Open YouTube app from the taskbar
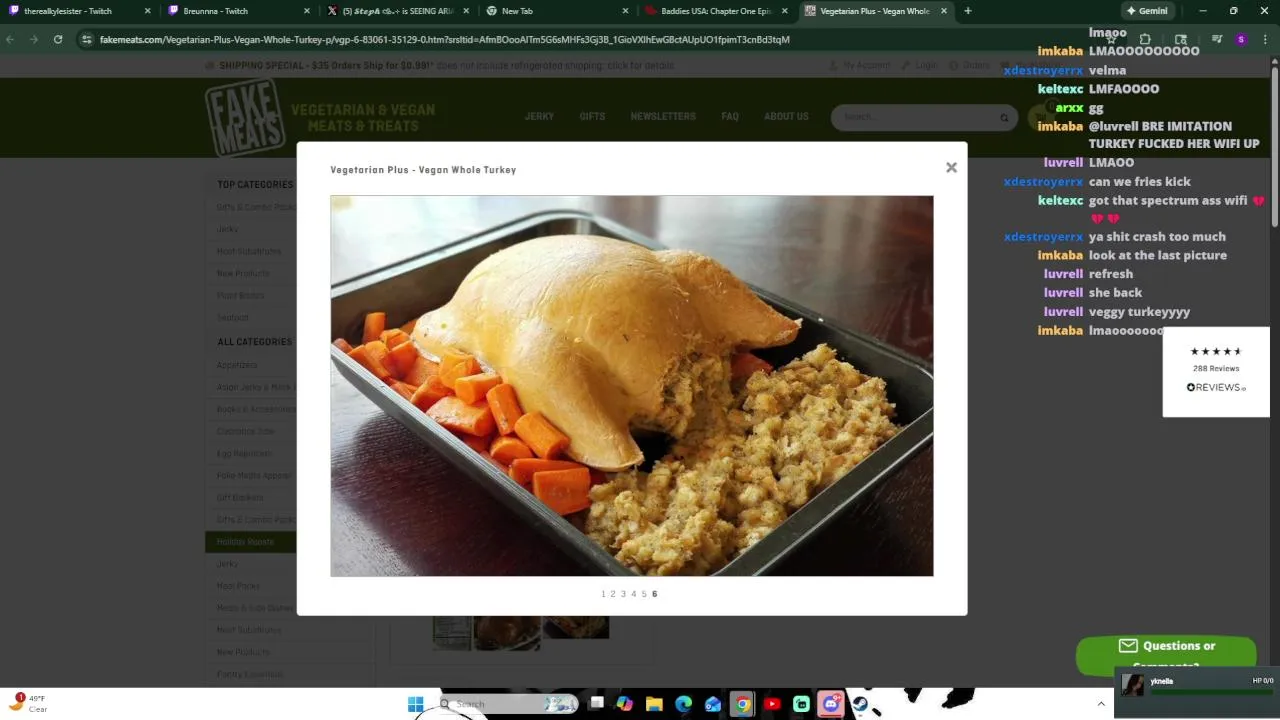Image resolution: width=1280 pixels, height=720 pixels. [x=772, y=704]
